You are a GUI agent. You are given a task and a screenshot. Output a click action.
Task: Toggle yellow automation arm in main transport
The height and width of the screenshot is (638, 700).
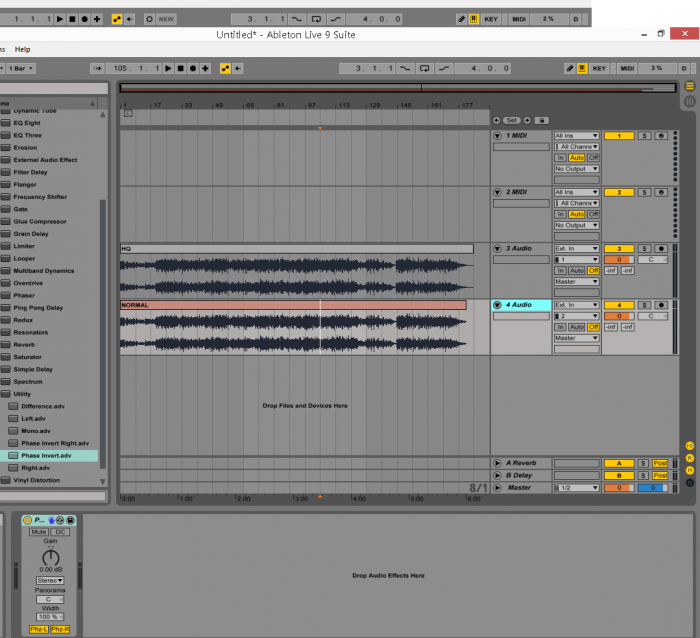(225, 68)
